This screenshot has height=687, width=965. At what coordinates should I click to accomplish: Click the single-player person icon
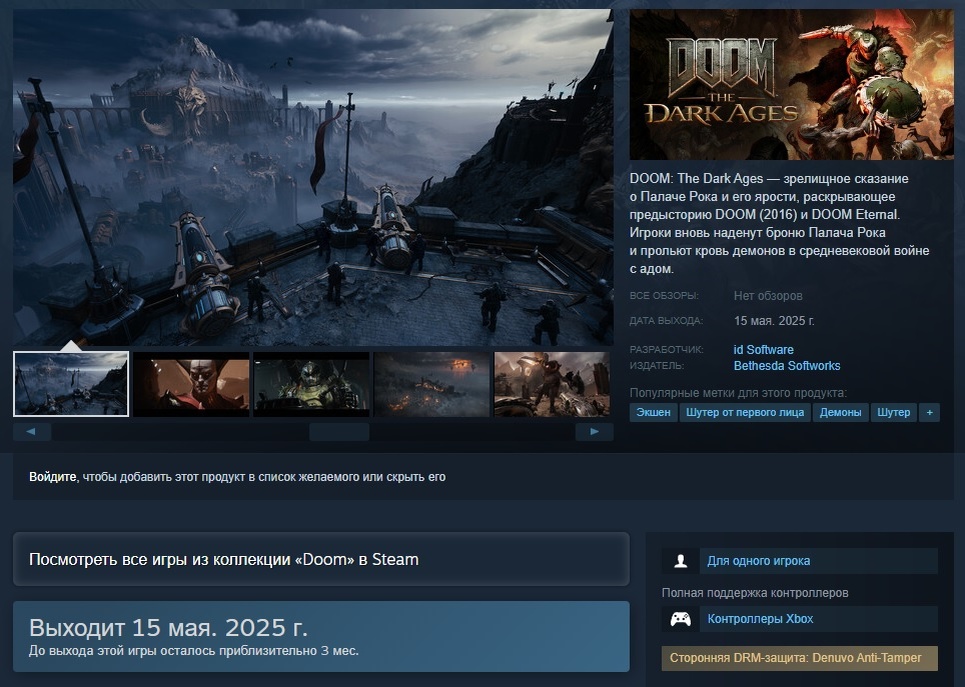[x=681, y=561]
